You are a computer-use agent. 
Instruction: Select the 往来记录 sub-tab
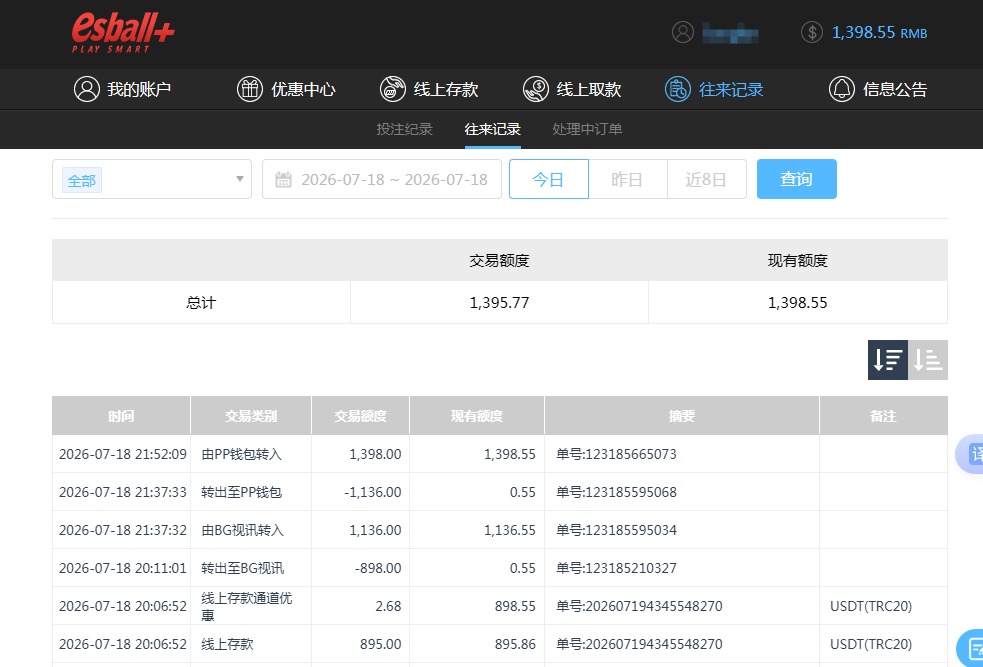click(493, 129)
